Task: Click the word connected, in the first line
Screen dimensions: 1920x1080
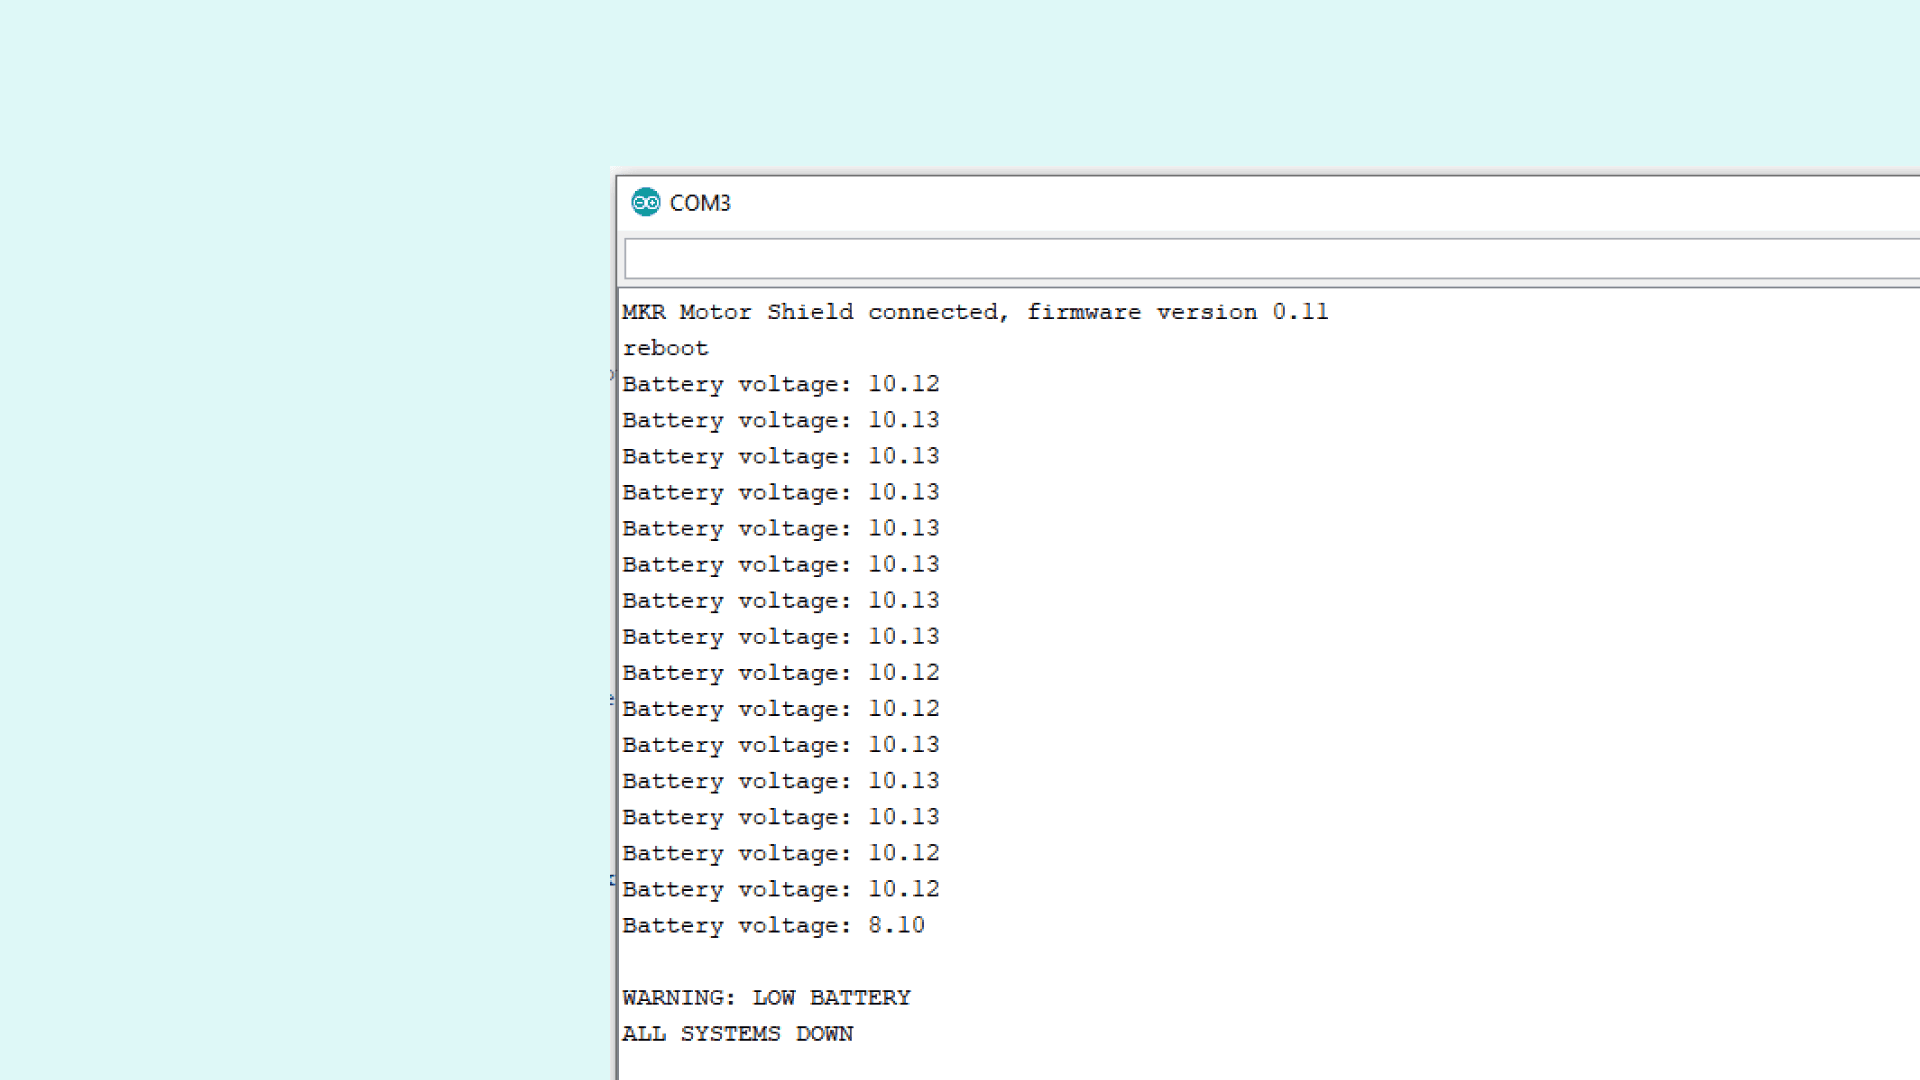Action: point(937,312)
